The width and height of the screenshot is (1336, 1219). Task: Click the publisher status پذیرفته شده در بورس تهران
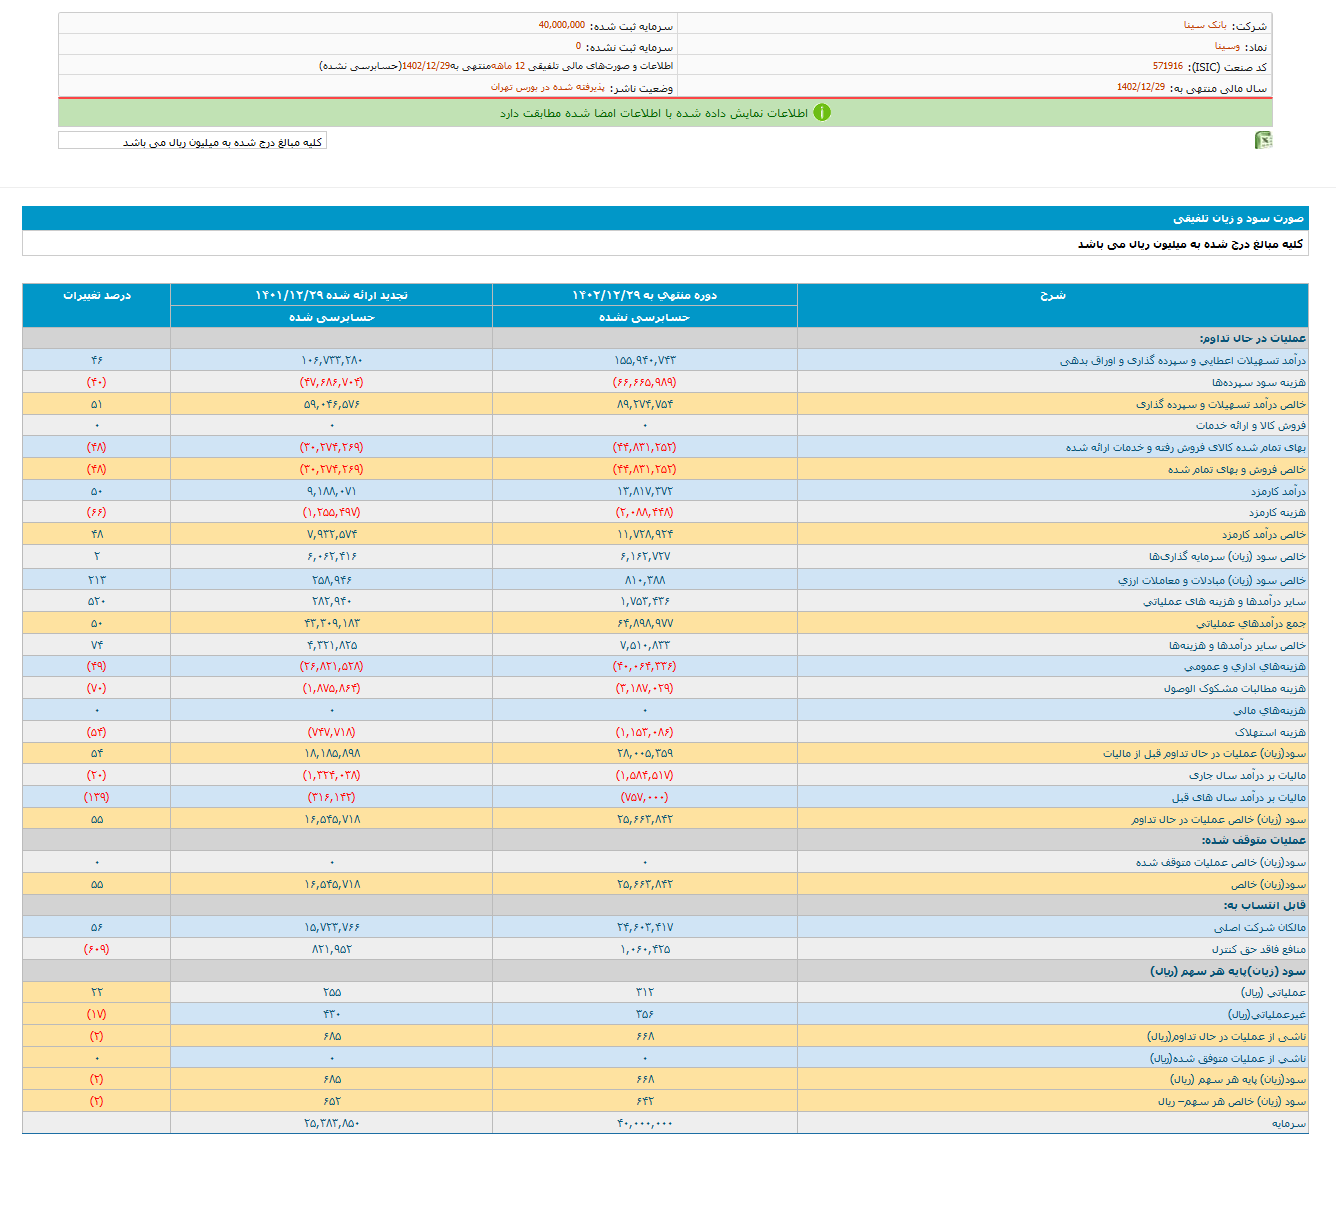(x=547, y=88)
